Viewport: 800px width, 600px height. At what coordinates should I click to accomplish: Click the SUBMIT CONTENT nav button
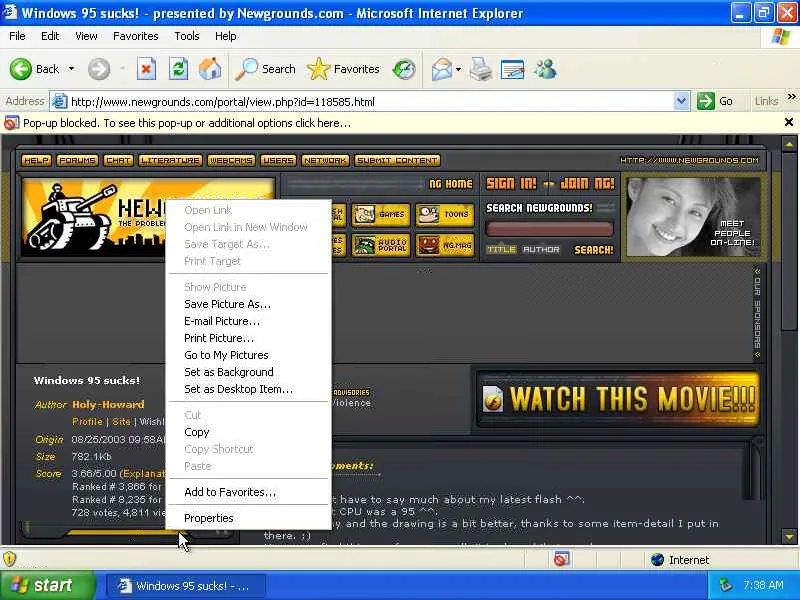point(397,160)
